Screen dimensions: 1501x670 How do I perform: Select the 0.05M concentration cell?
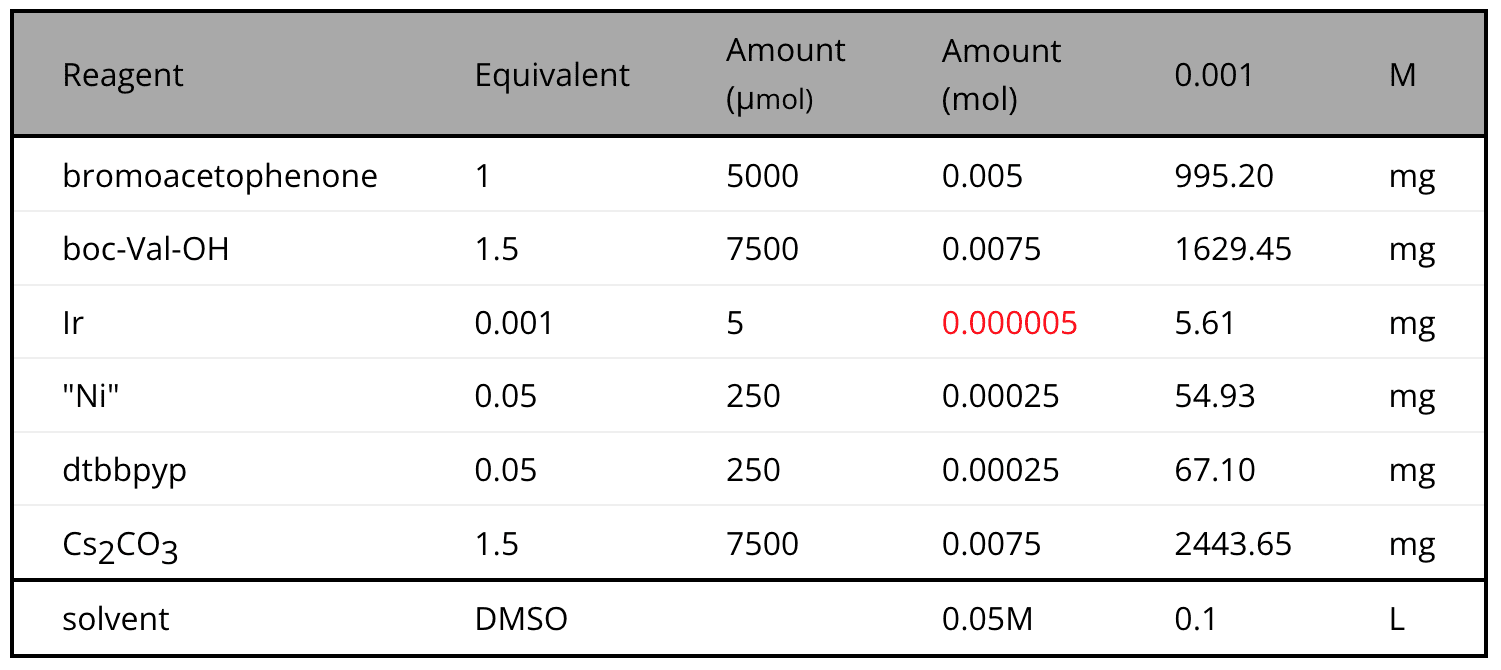click(x=987, y=619)
